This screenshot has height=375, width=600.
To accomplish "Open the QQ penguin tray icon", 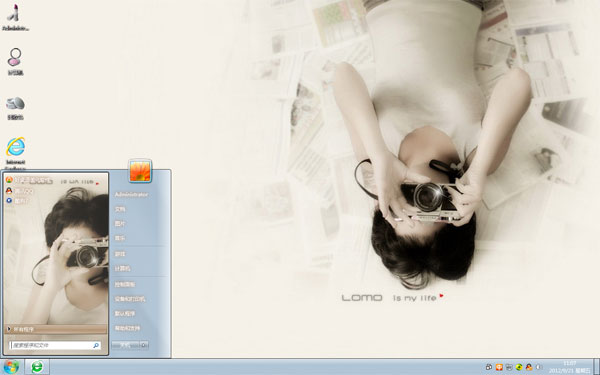I will click(529, 367).
